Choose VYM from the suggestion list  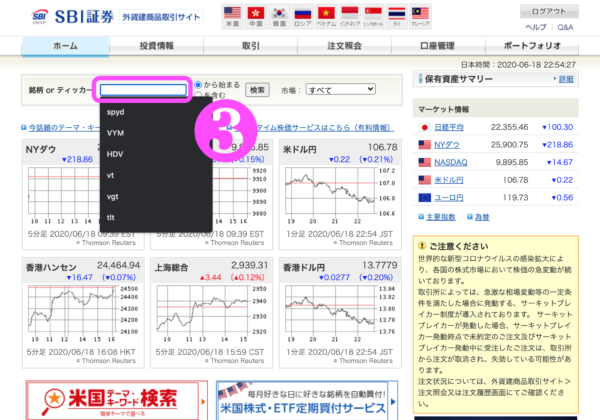pyautogui.click(x=156, y=133)
